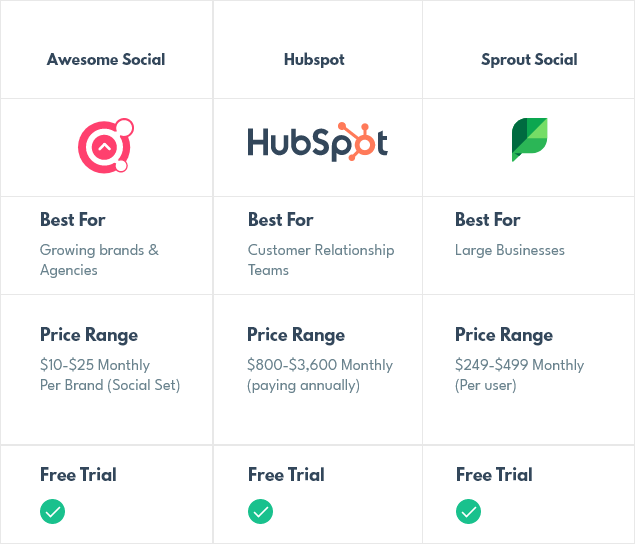Screen dimensions: 635x544
Task: Click Price Range heading in Sprout Social column
Action: [x=504, y=335]
